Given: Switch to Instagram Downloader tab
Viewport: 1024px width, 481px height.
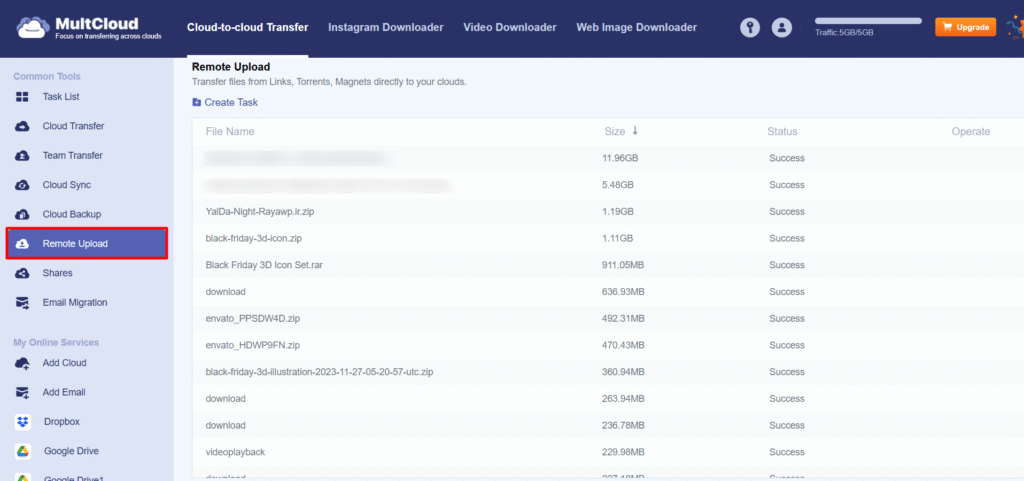Looking at the screenshot, I should (385, 28).
